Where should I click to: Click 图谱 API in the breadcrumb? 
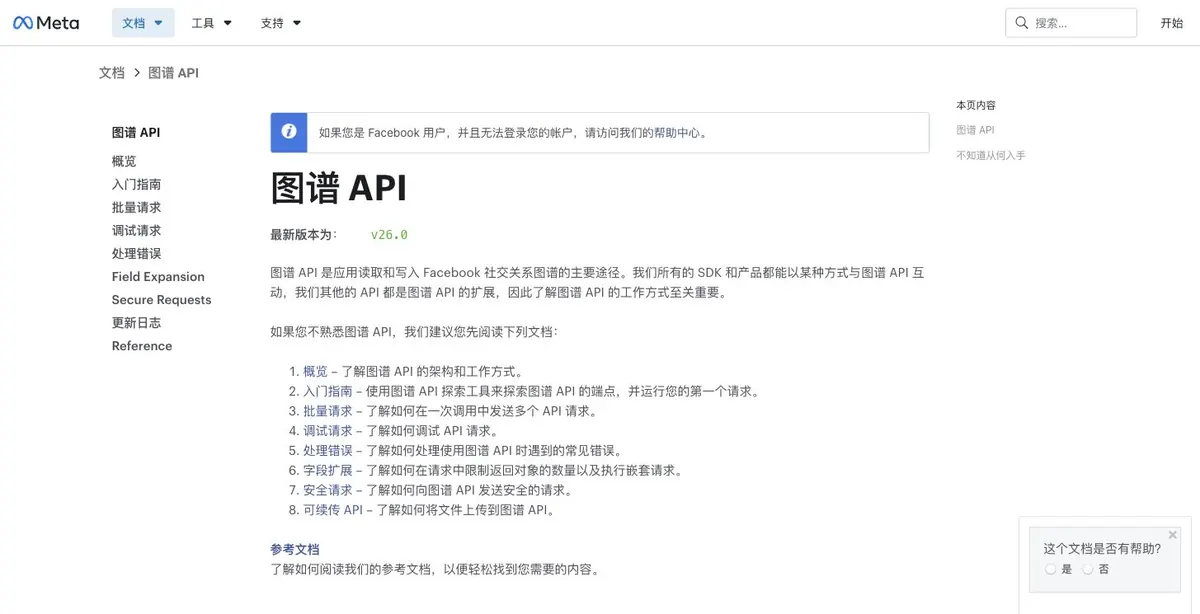tap(174, 73)
